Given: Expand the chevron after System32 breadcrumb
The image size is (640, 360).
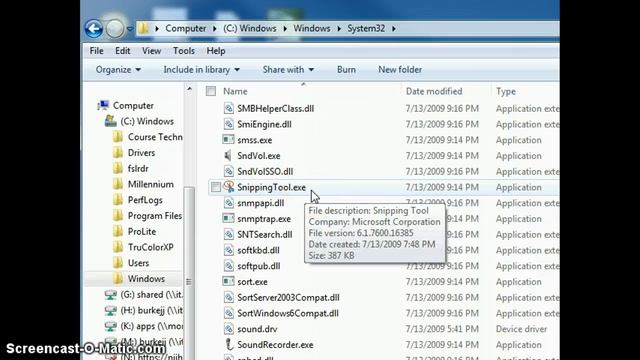Looking at the screenshot, I should 394,29.
